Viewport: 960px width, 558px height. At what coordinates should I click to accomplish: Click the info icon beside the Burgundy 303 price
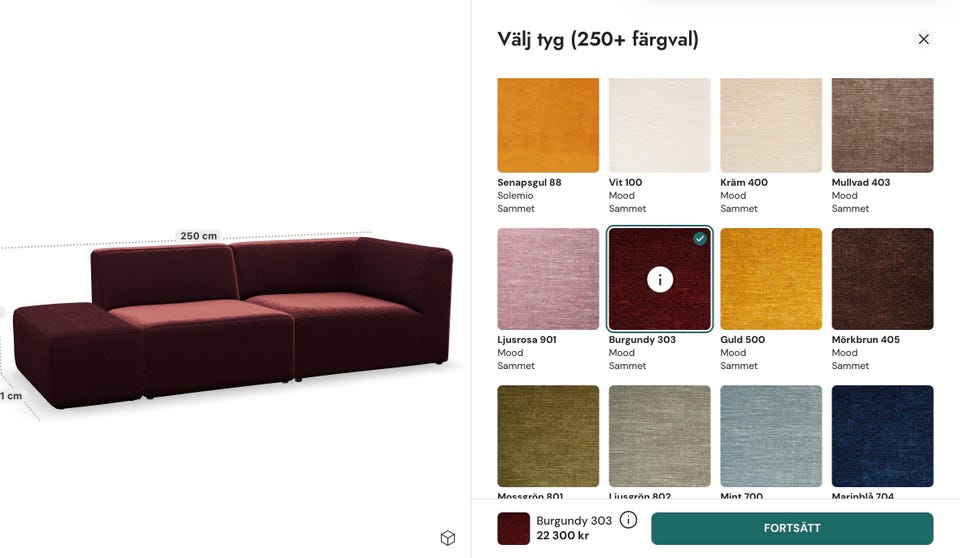(x=628, y=520)
